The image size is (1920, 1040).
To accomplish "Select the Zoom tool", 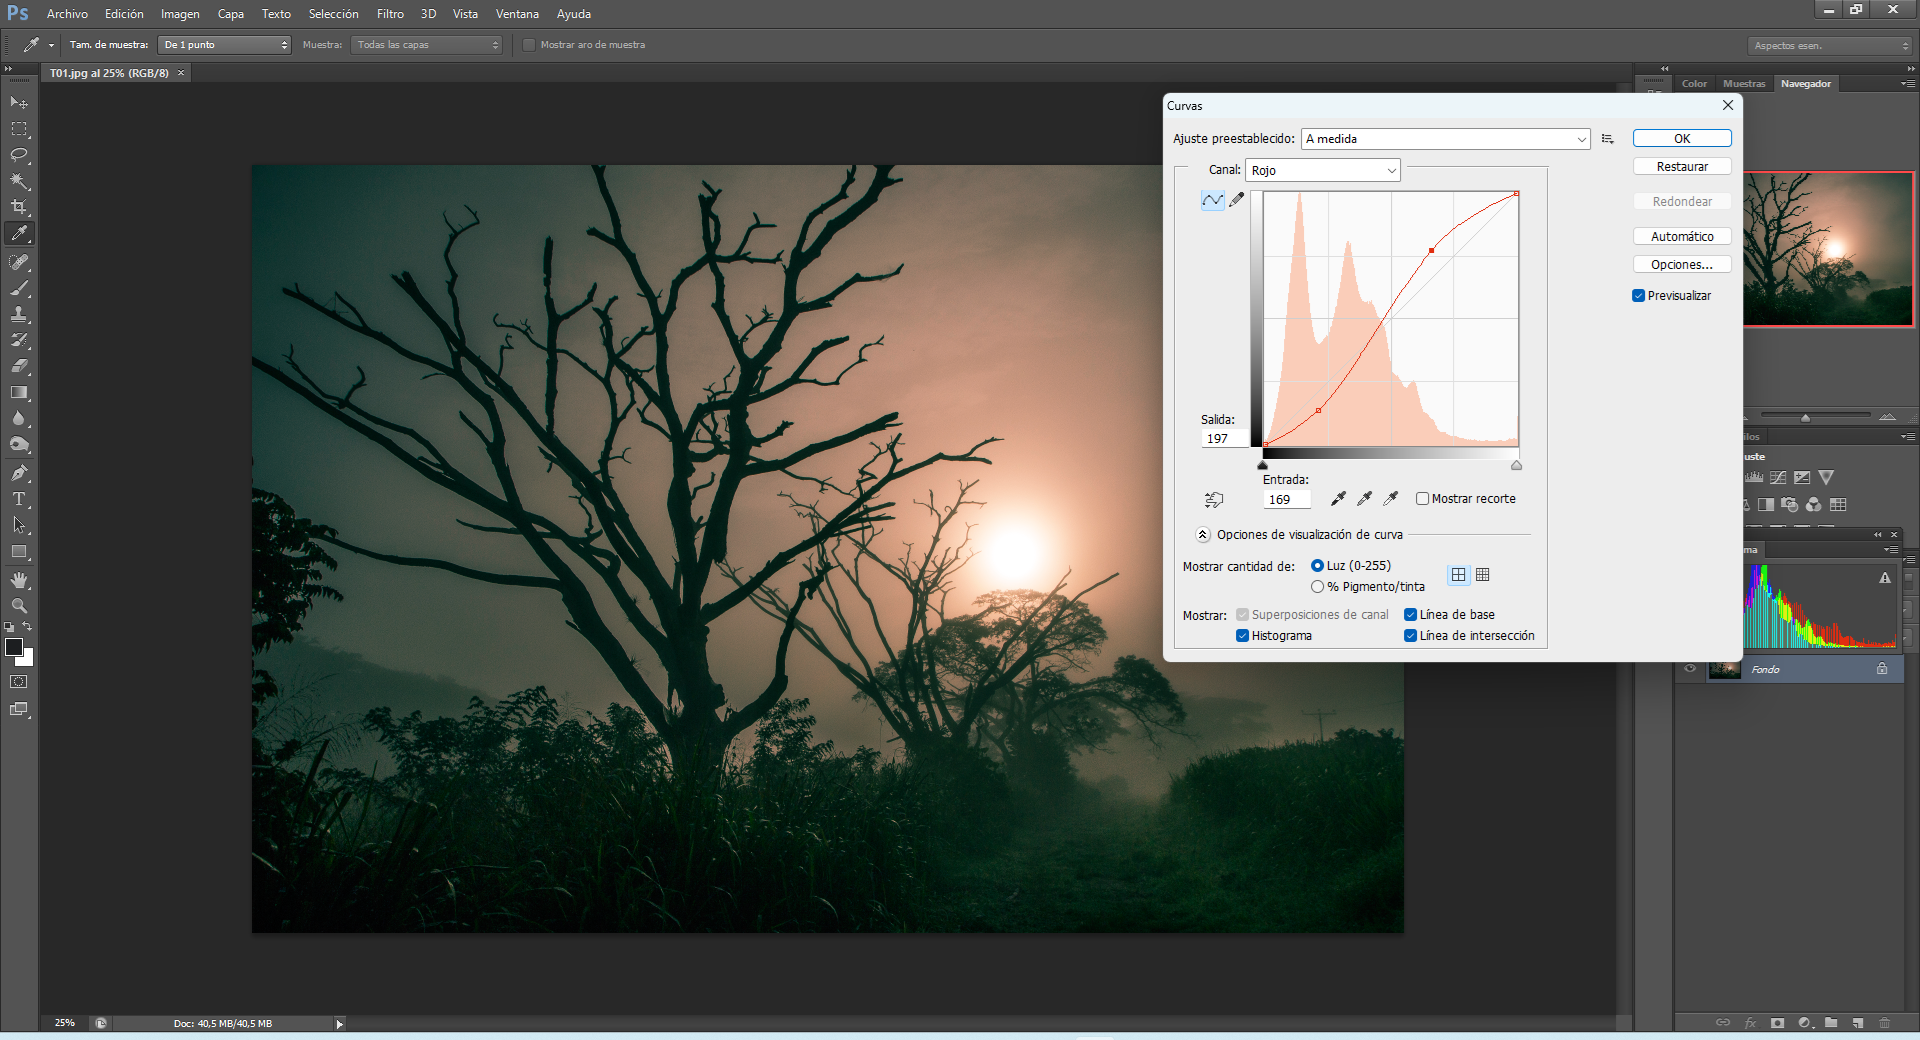I will point(19,606).
